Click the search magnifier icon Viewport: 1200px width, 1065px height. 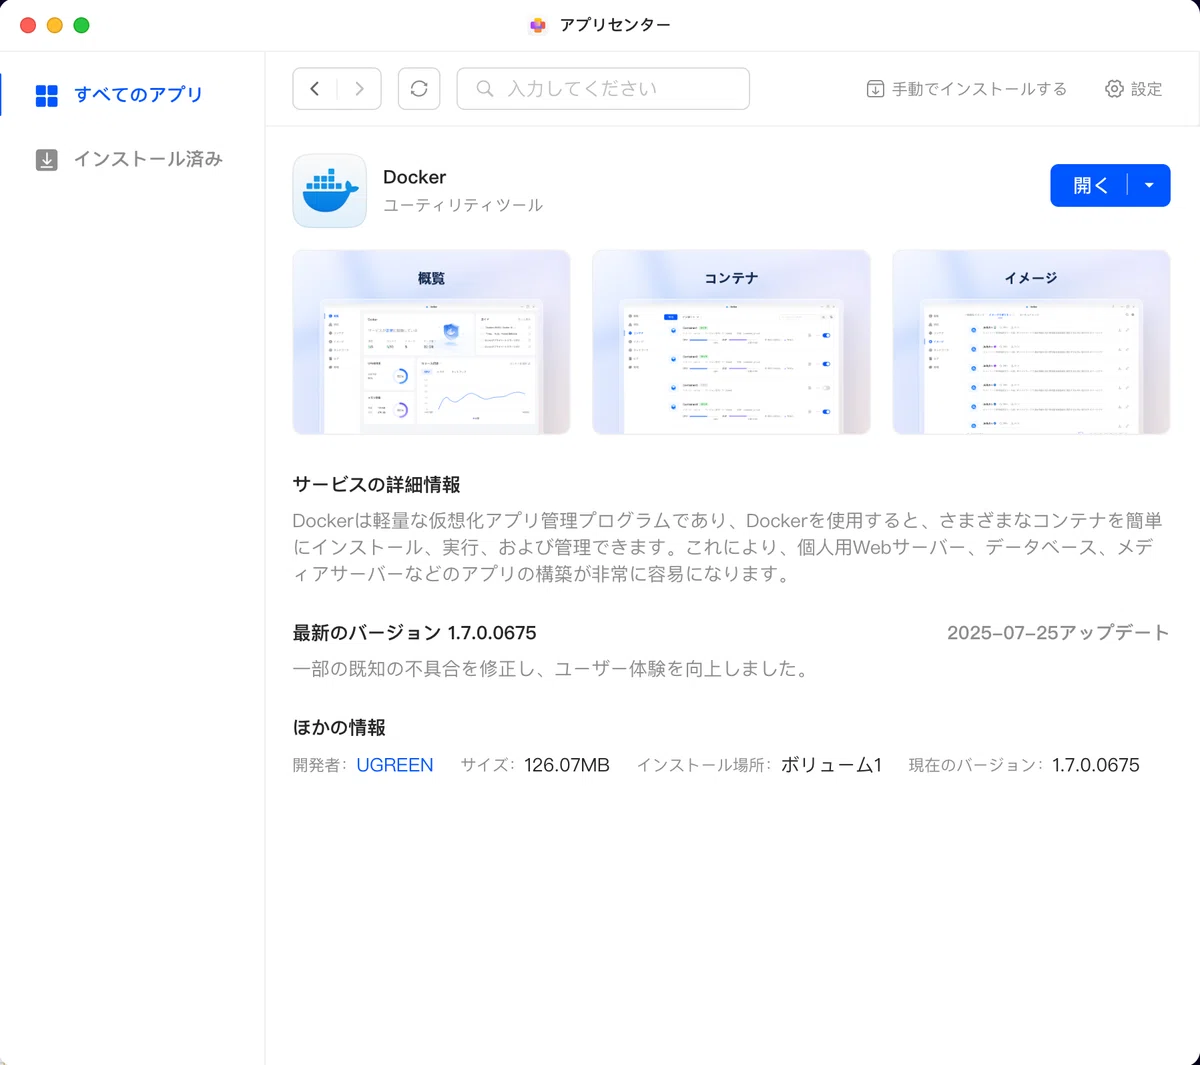[485, 89]
